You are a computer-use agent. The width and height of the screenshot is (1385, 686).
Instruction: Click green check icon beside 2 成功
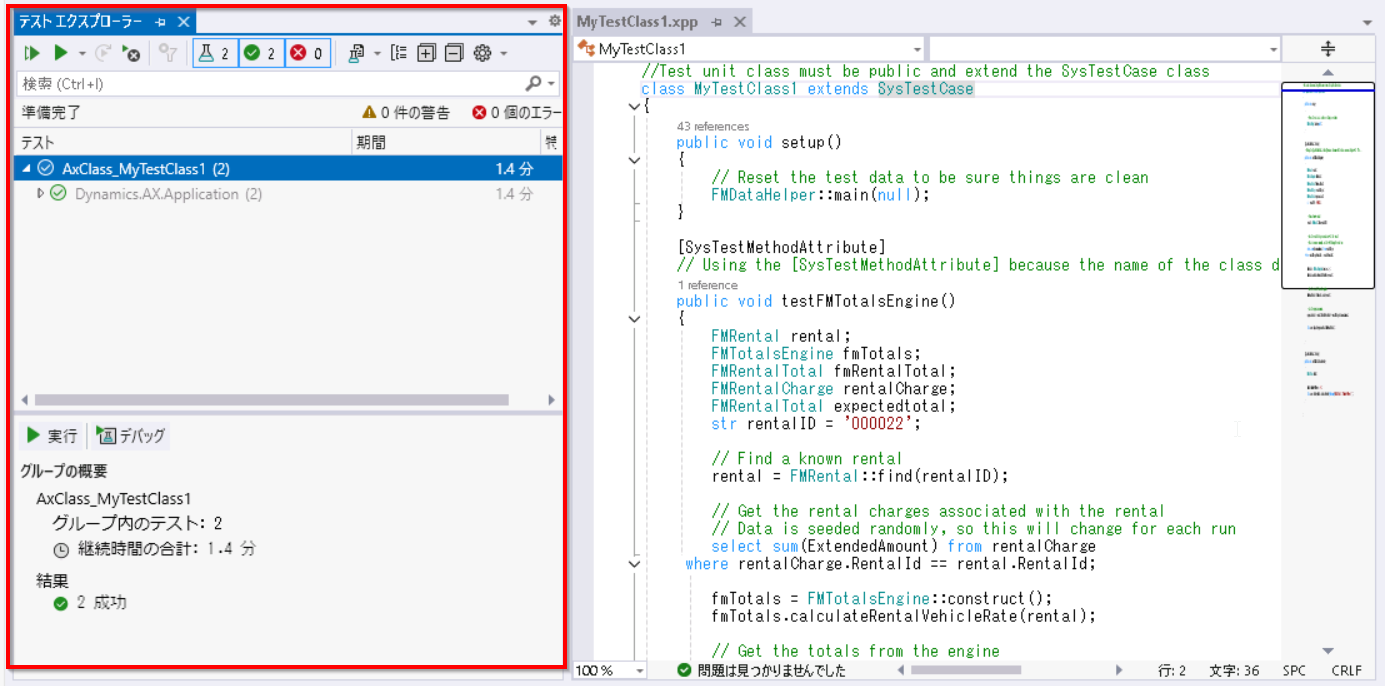[x=61, y=603]
